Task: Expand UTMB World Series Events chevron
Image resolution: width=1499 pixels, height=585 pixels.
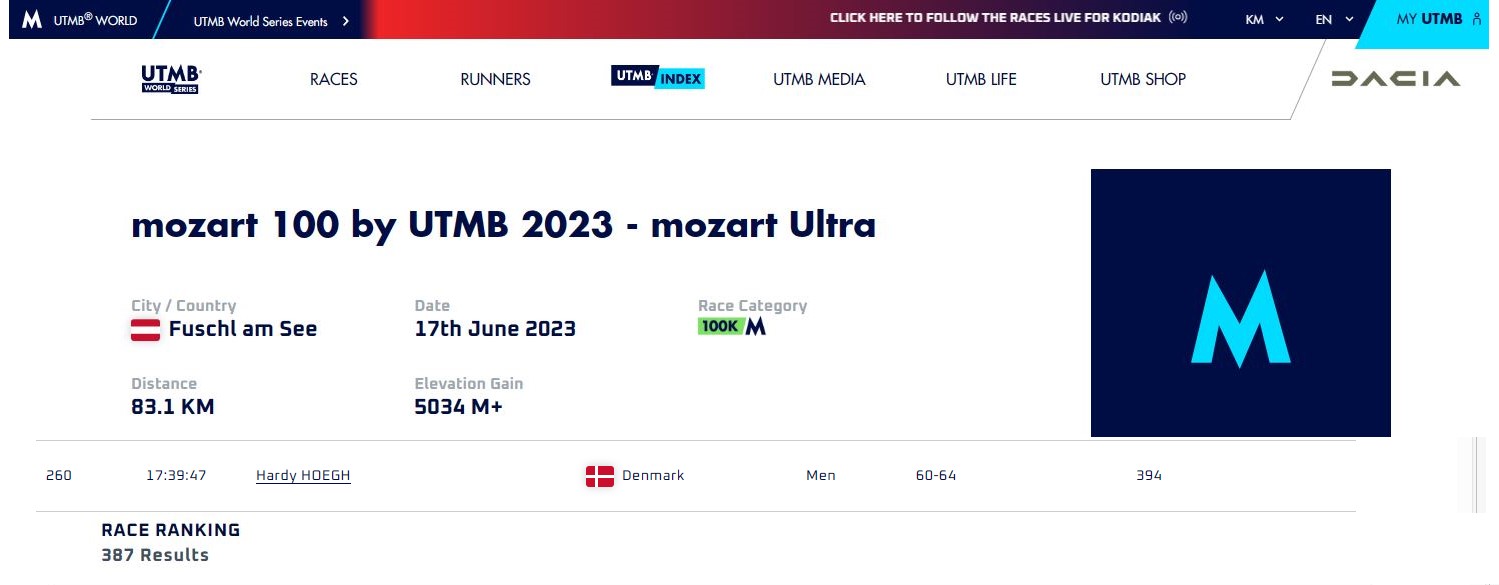Action: (x=346, y=20)
